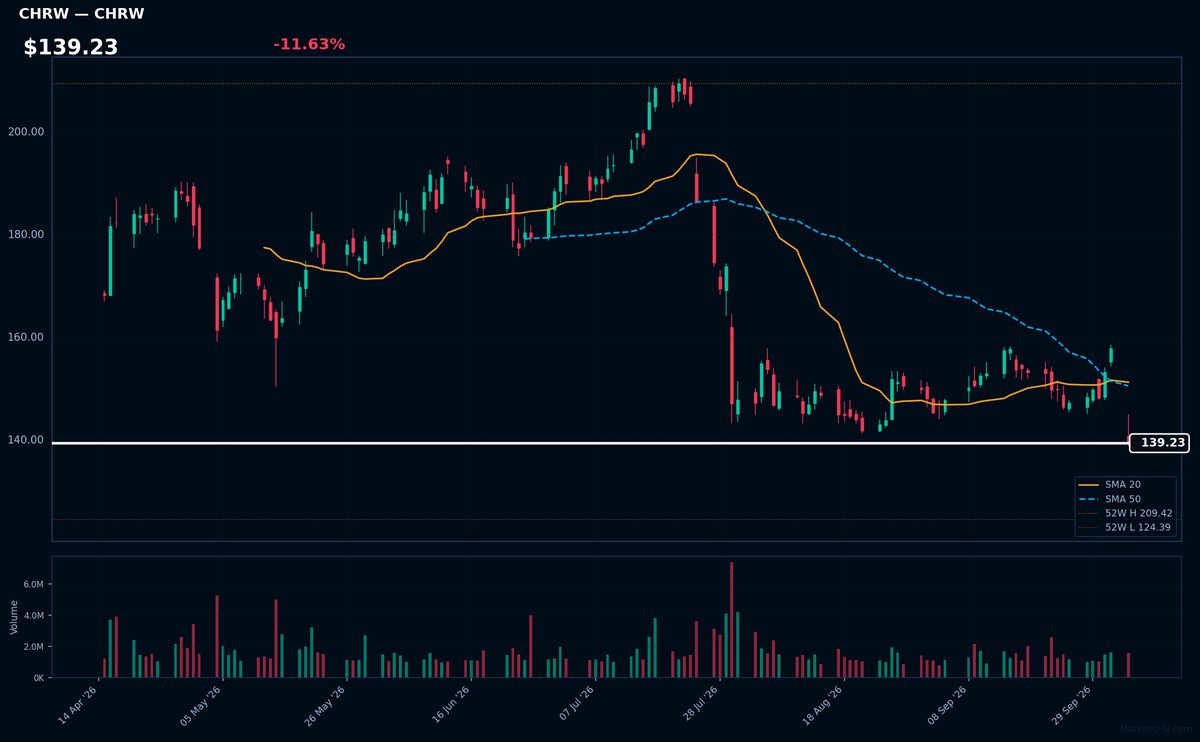Click the 18 Aug '26 date label
The image size is (1200, 742).
(x=825, y=706)
